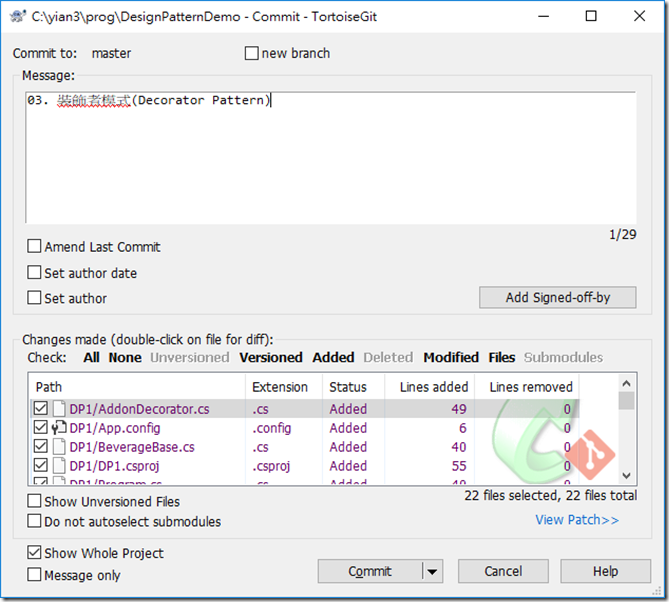Screen dimensions: 669x602
Task: Click Added status of App.config row
Action: 348,428
